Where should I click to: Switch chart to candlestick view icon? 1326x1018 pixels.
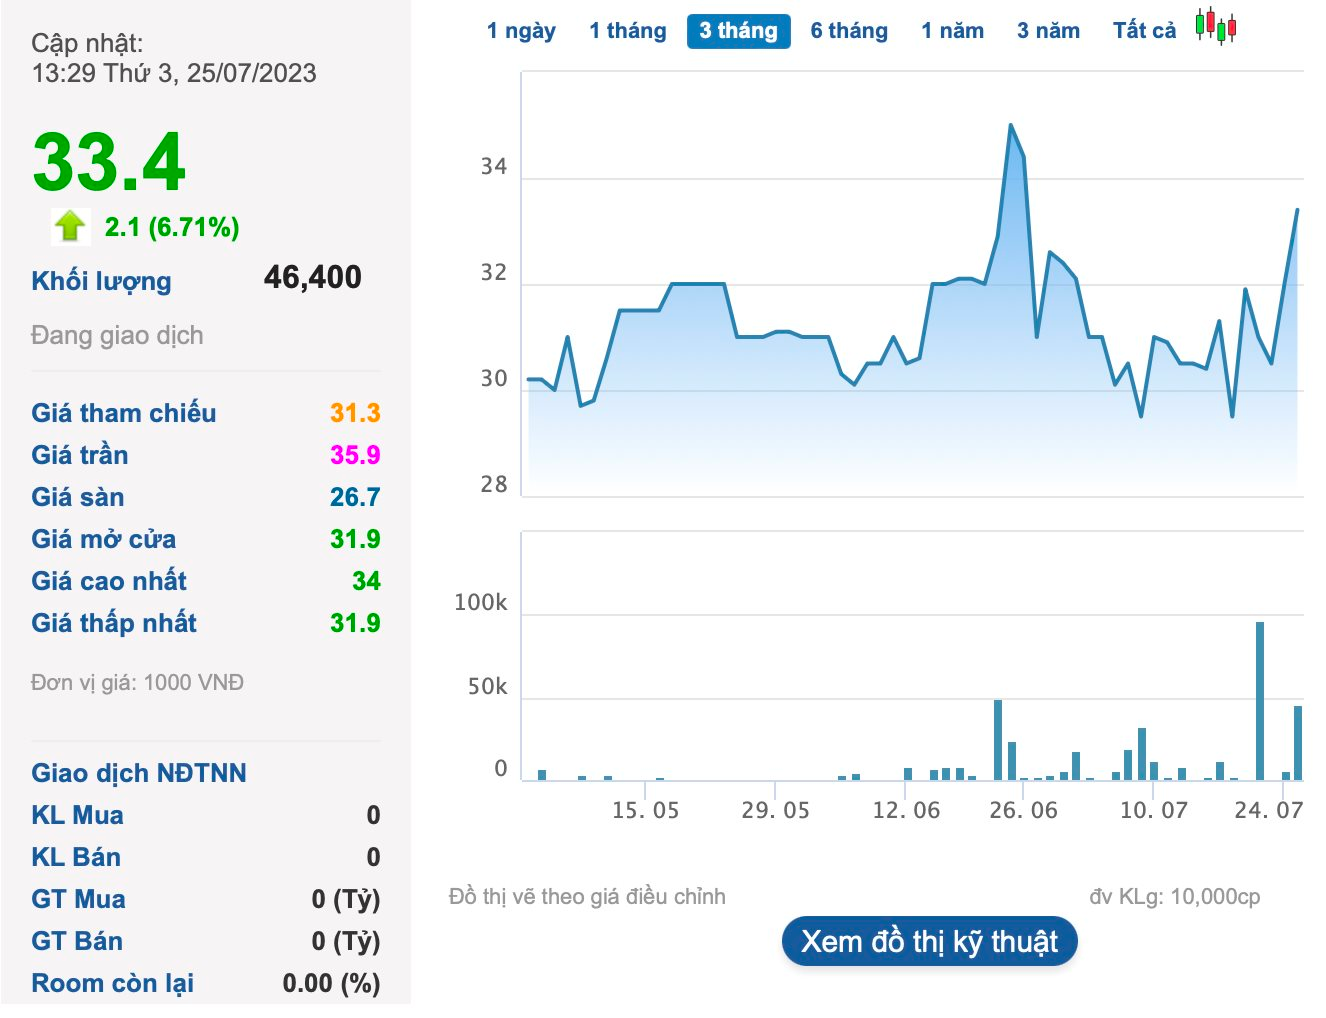point(1216,27)
